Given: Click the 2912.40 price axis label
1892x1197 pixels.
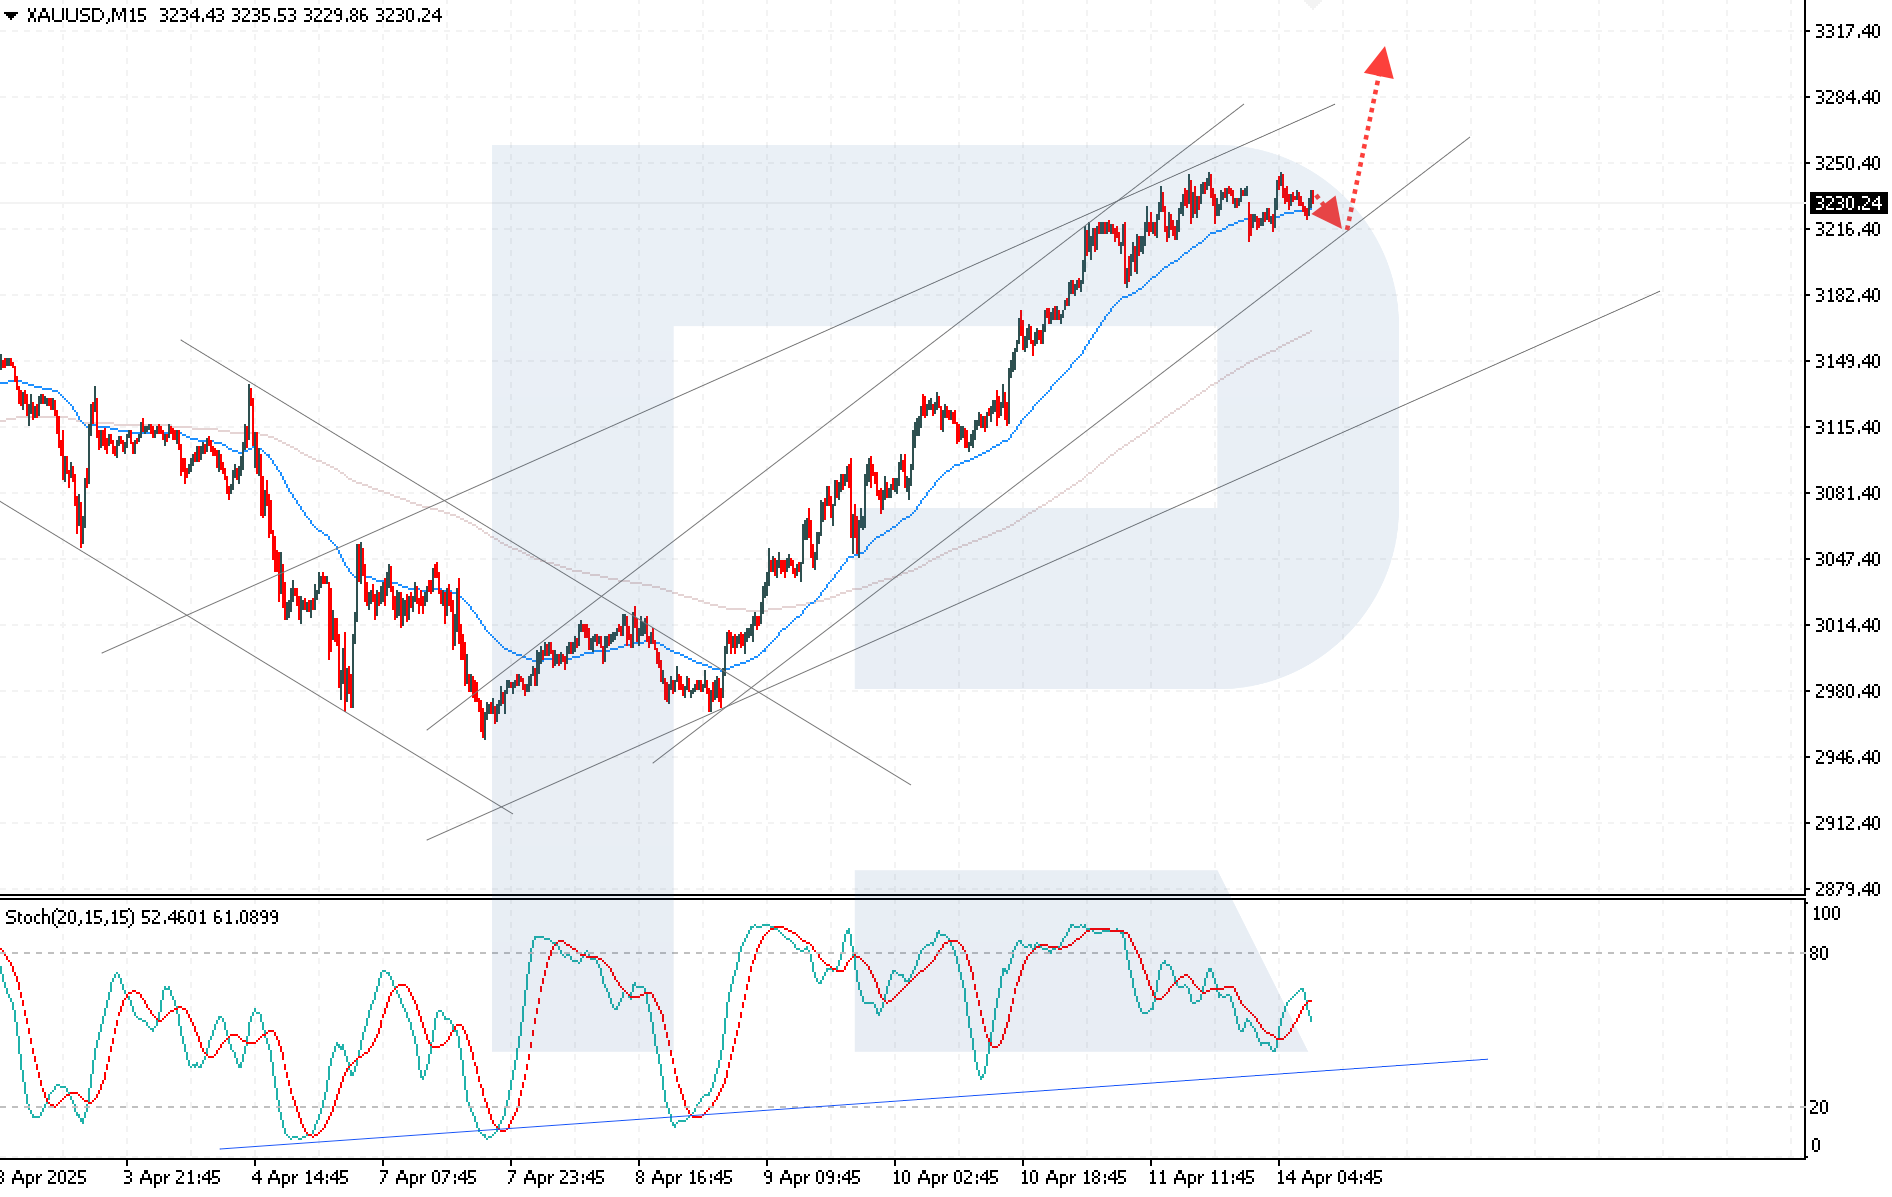Looking at the screenshot, I should 1847,823.
